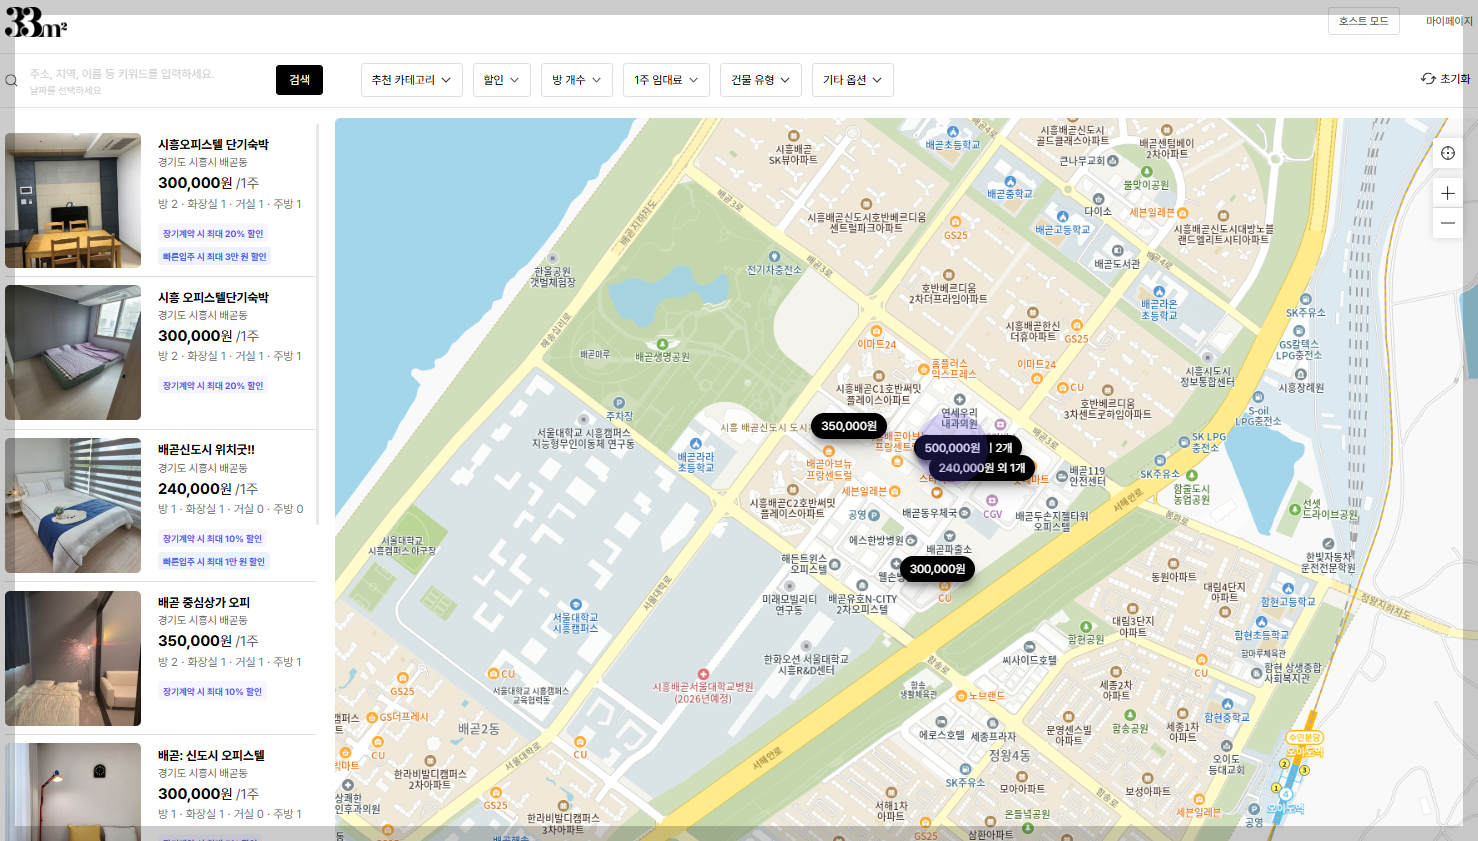Click the search magnifier icon
The height and width of the screenshot is (841, 1478).
click(12, 81)
